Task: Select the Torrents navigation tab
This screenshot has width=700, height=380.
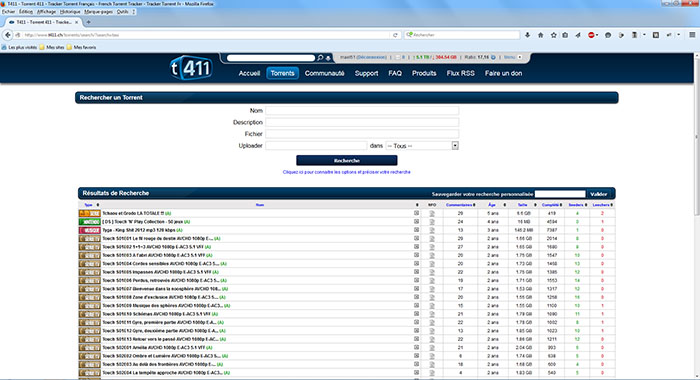Action: [x=283, y=73]
